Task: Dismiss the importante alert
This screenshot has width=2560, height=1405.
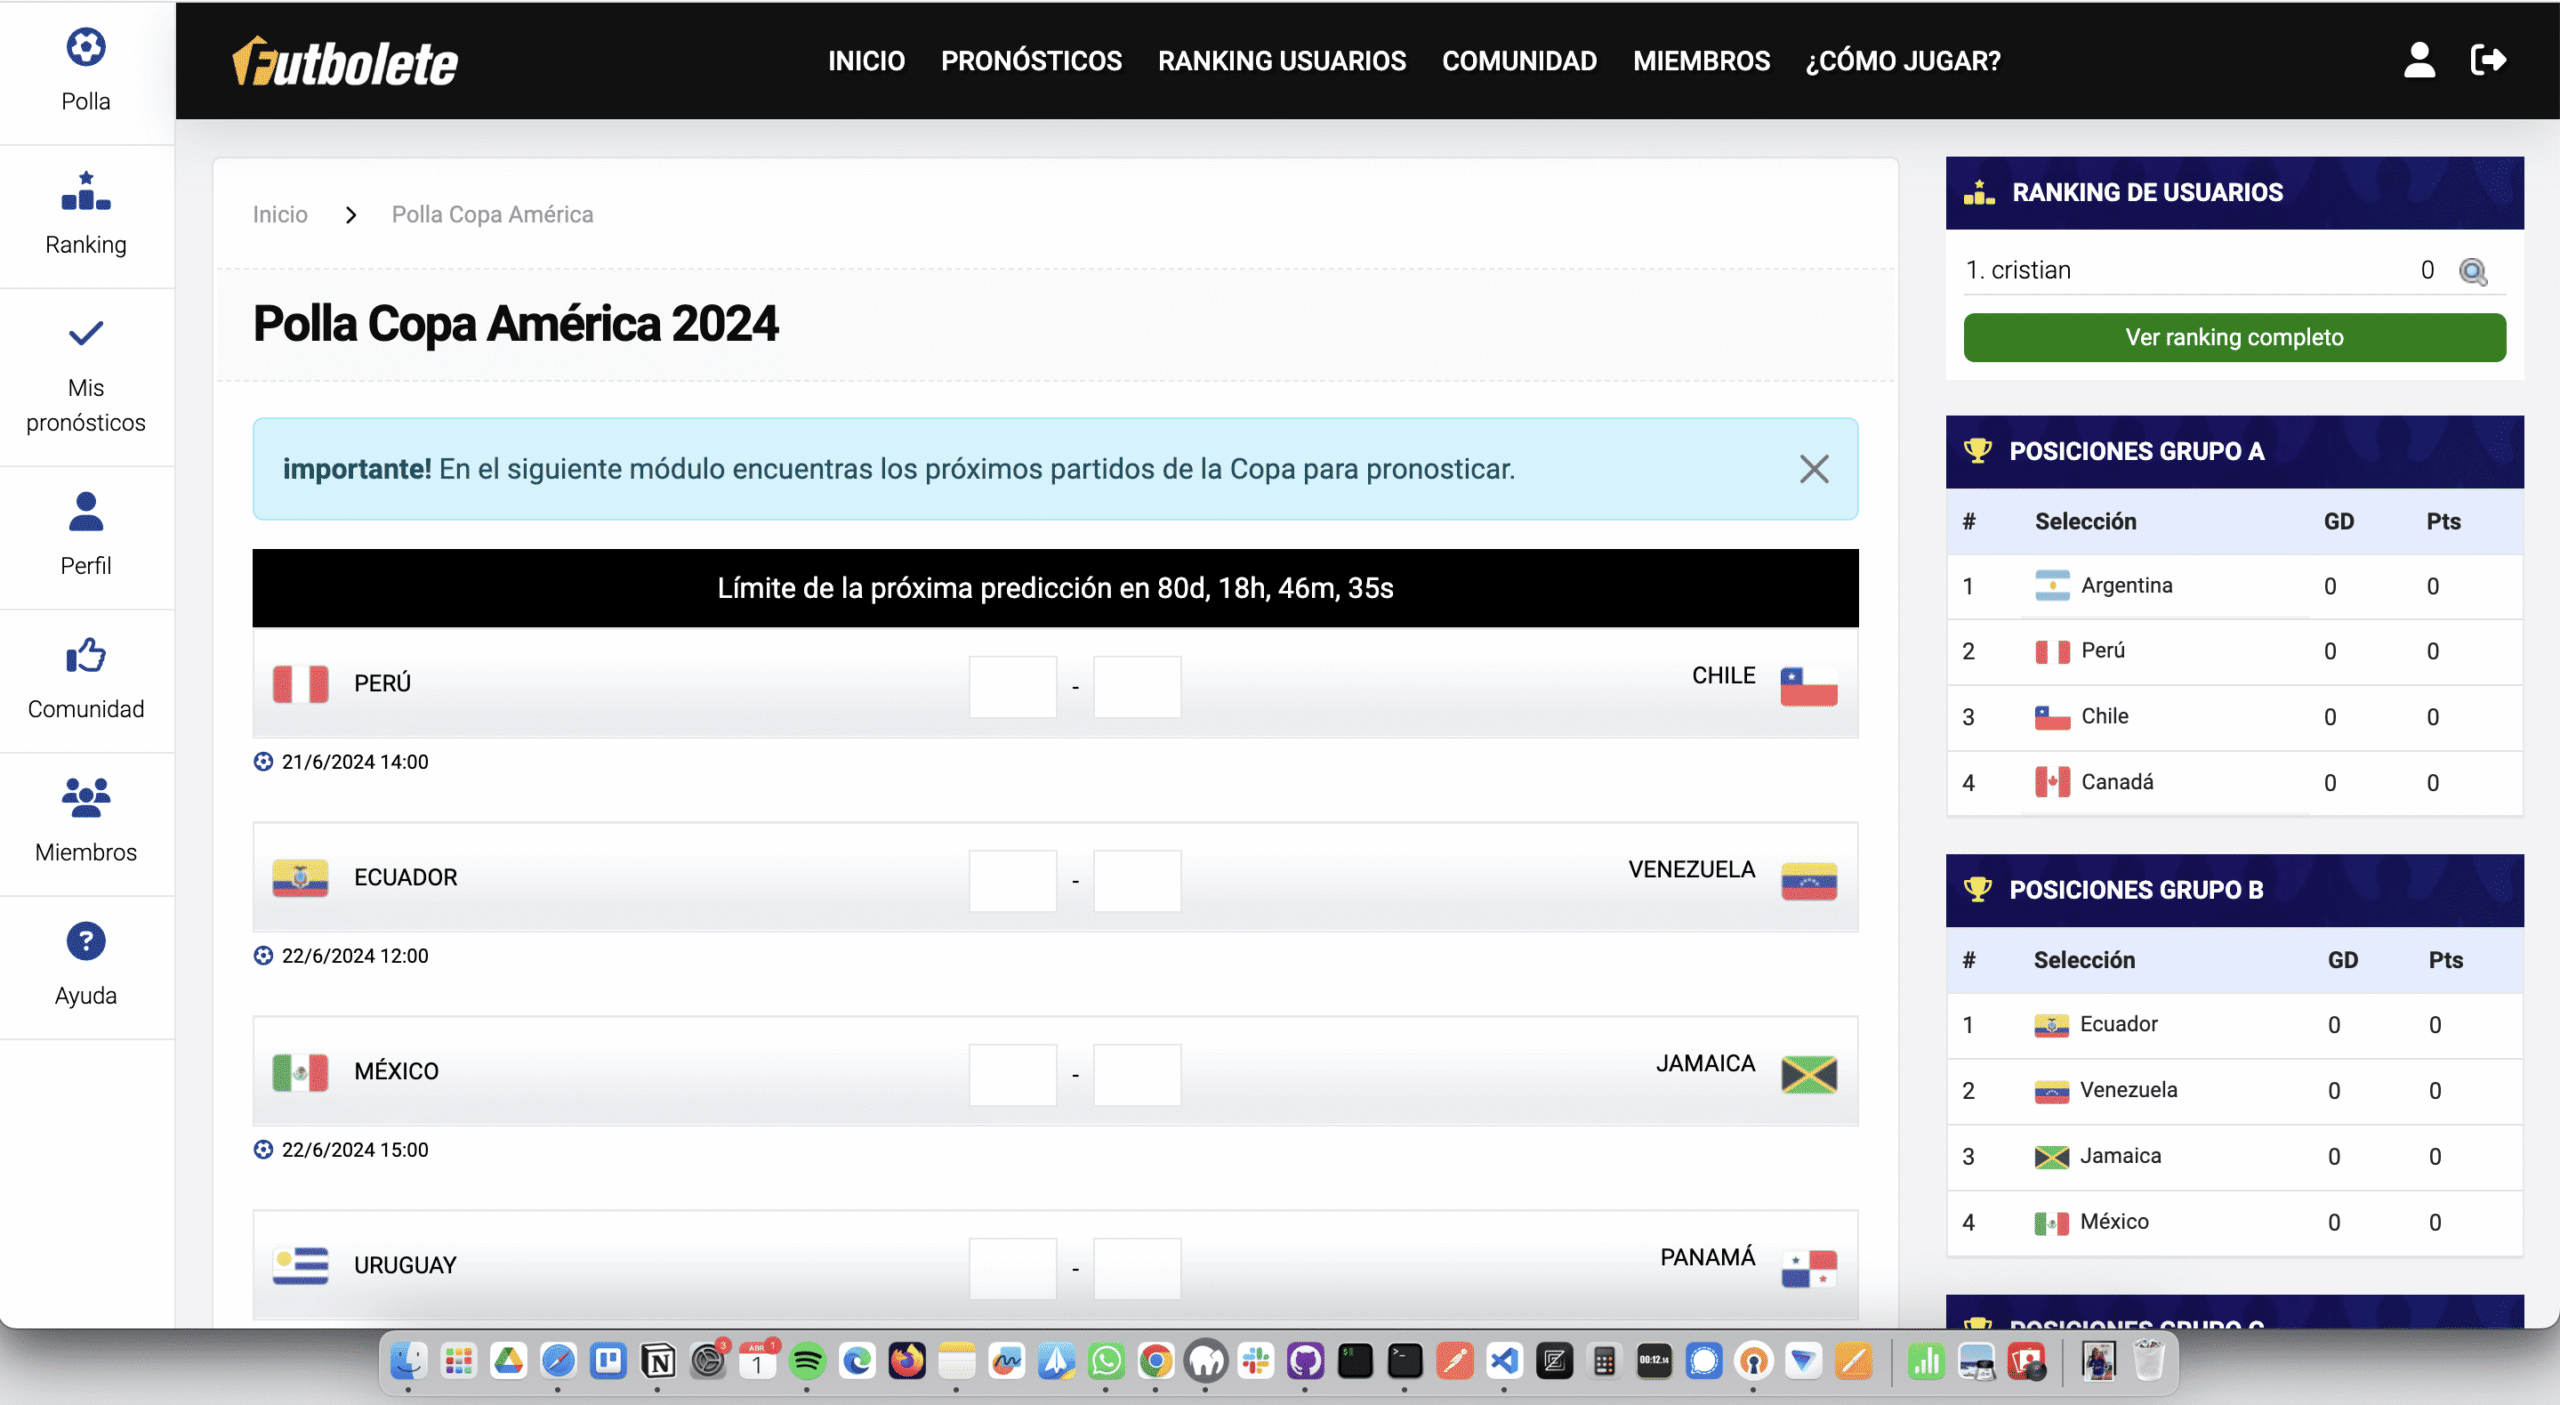Action: click(1814, 468)
